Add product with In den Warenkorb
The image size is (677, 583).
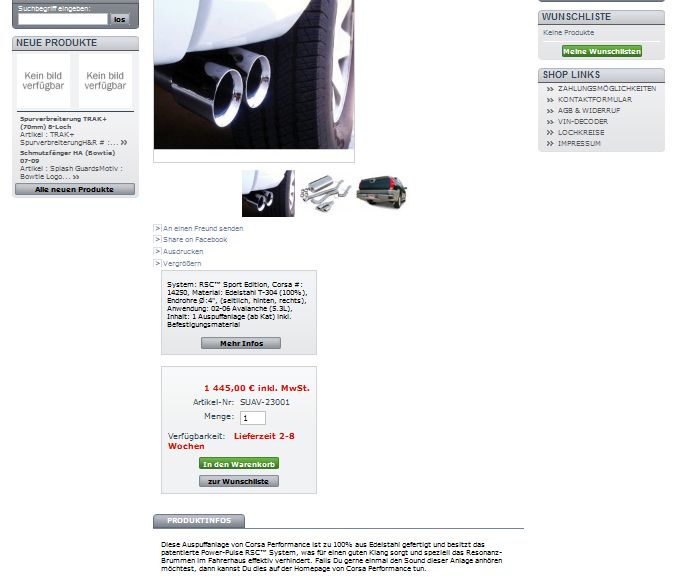[x=239, y=464]
